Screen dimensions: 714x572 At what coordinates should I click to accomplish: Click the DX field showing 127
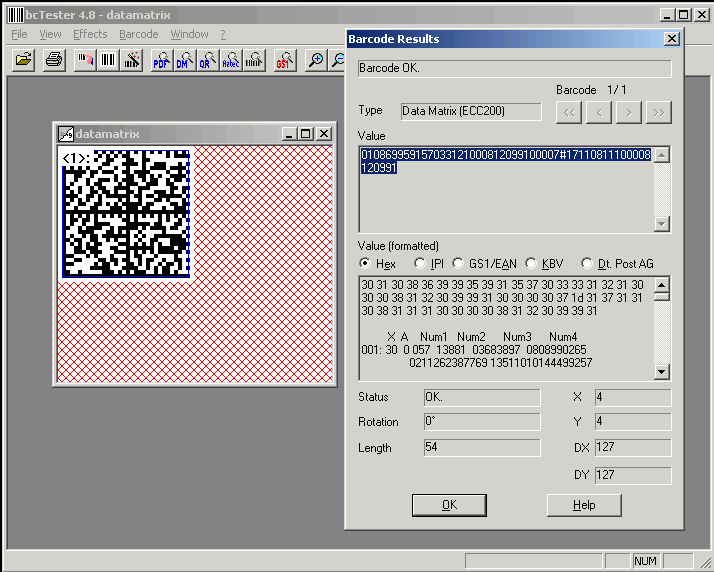633,447
